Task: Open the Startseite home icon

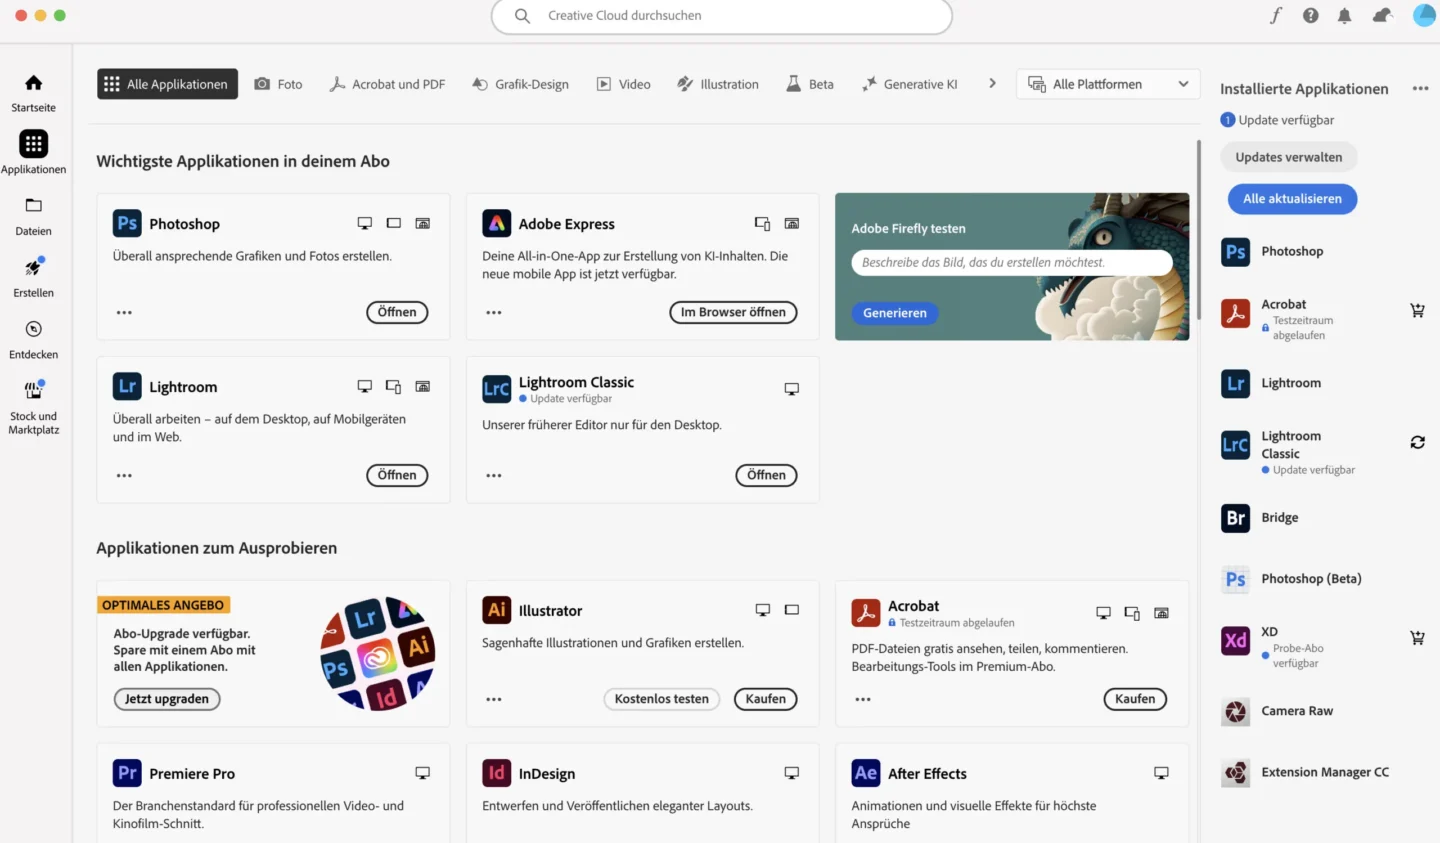Action: click(x=33, y=83)
